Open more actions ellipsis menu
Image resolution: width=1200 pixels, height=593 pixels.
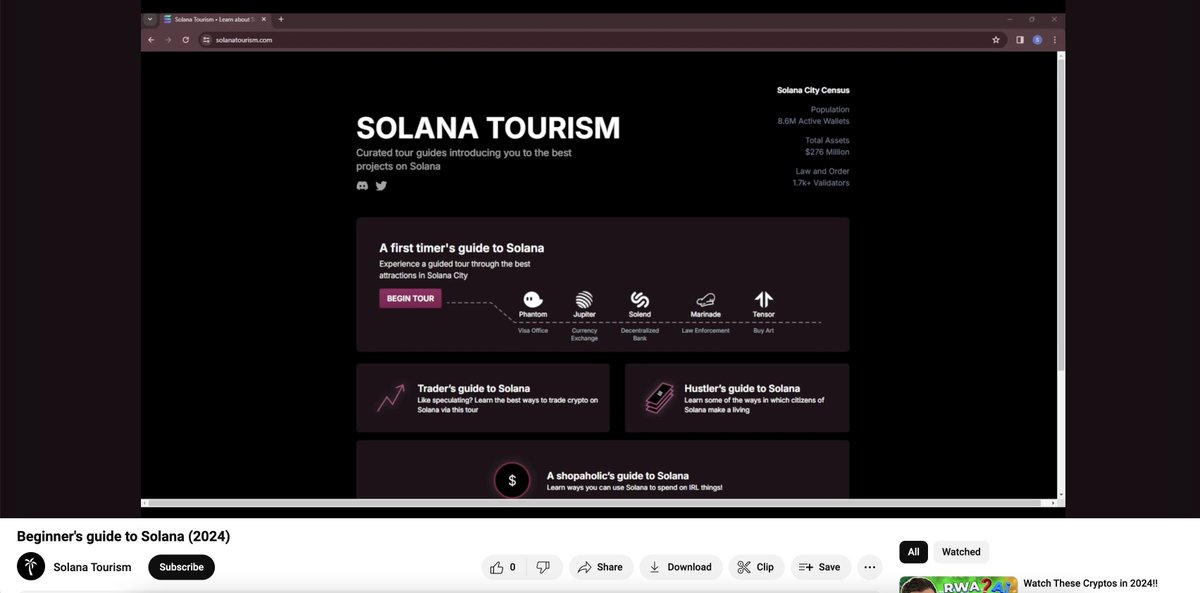870,567
